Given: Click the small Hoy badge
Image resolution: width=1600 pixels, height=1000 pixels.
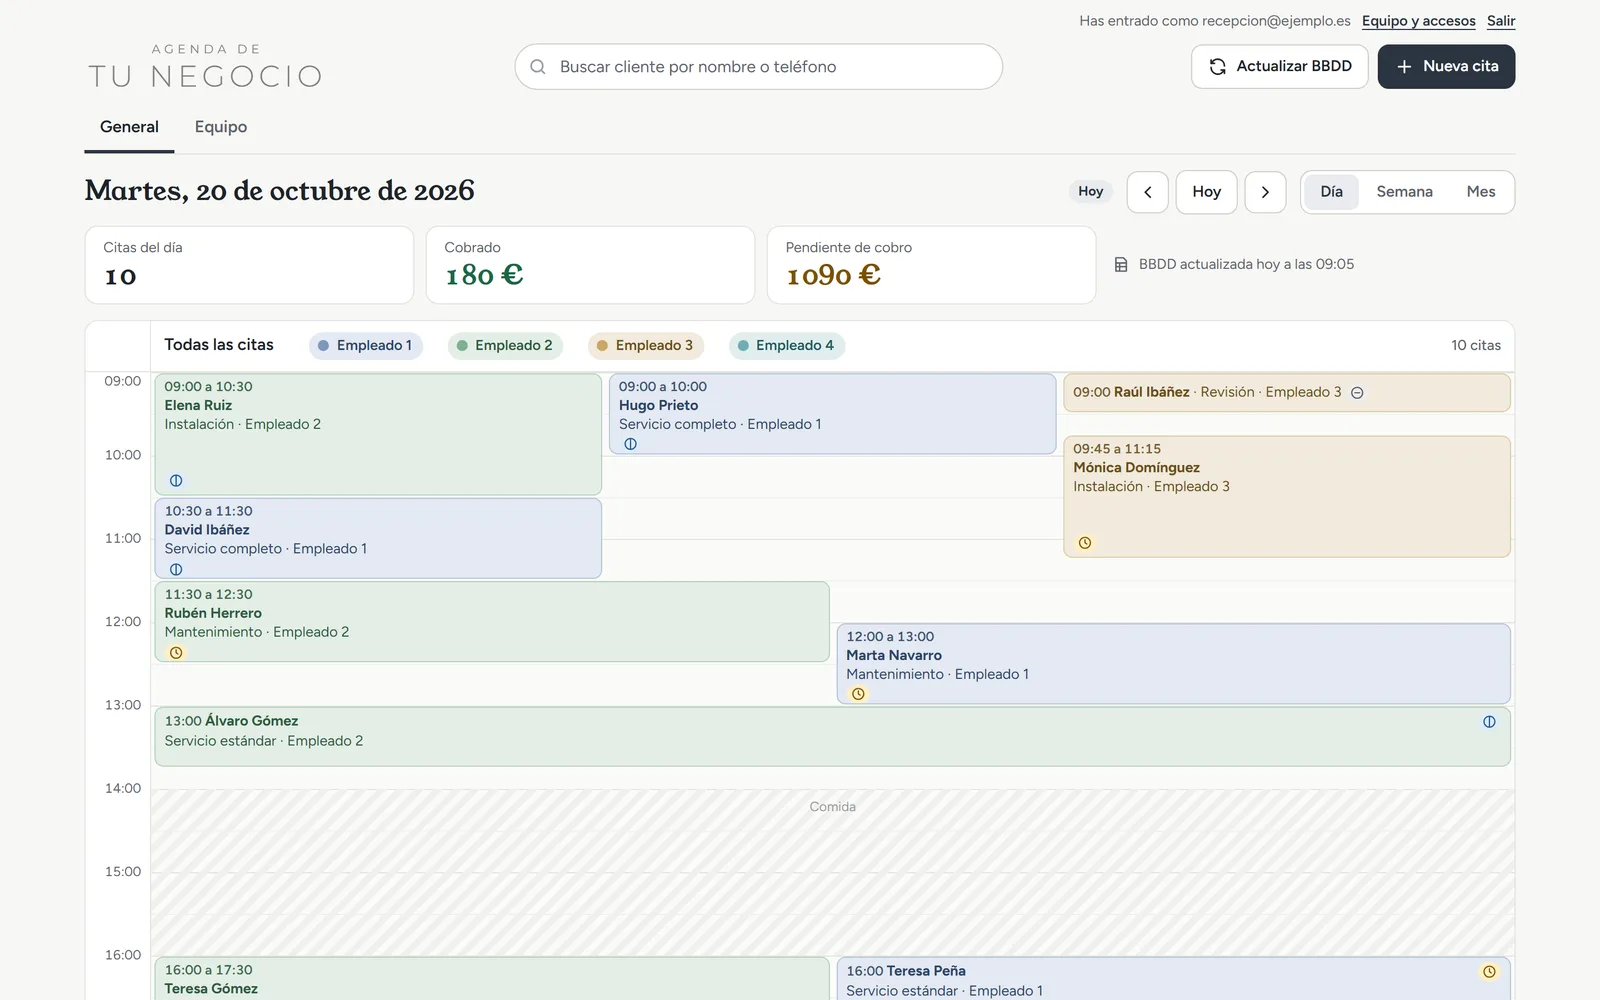Looking at the screenshot, I should click(1090, 192).
